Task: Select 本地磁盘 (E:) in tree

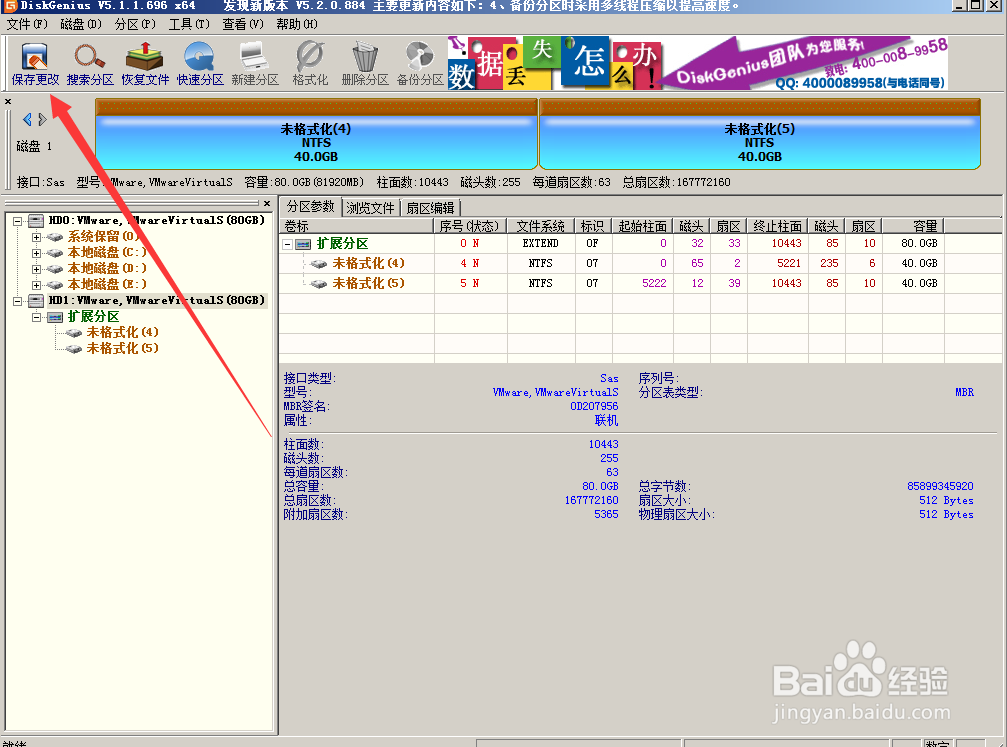Action: 107,285
